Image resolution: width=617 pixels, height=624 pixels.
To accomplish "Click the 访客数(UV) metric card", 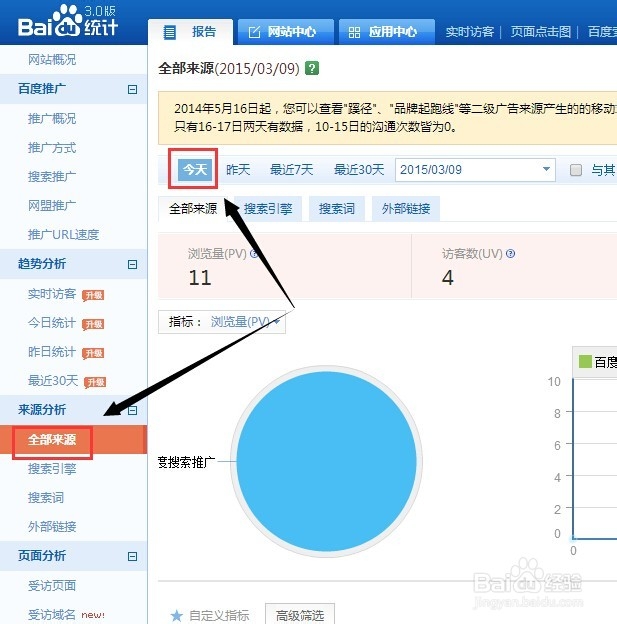I will [x=514, y=266].
